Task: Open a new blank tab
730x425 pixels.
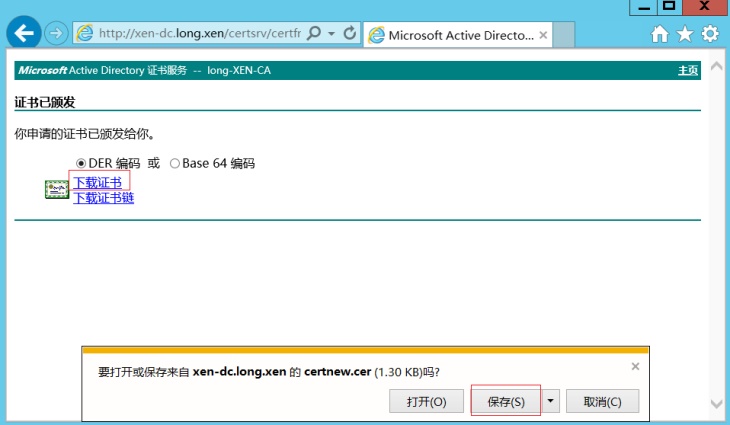Action: (564, 35)
